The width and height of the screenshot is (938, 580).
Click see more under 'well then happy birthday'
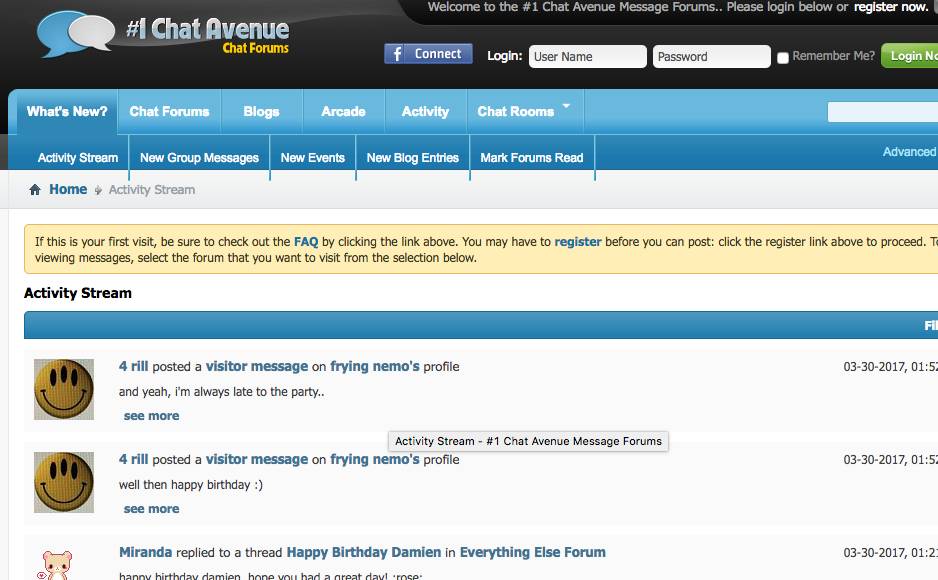pos(151,509)
